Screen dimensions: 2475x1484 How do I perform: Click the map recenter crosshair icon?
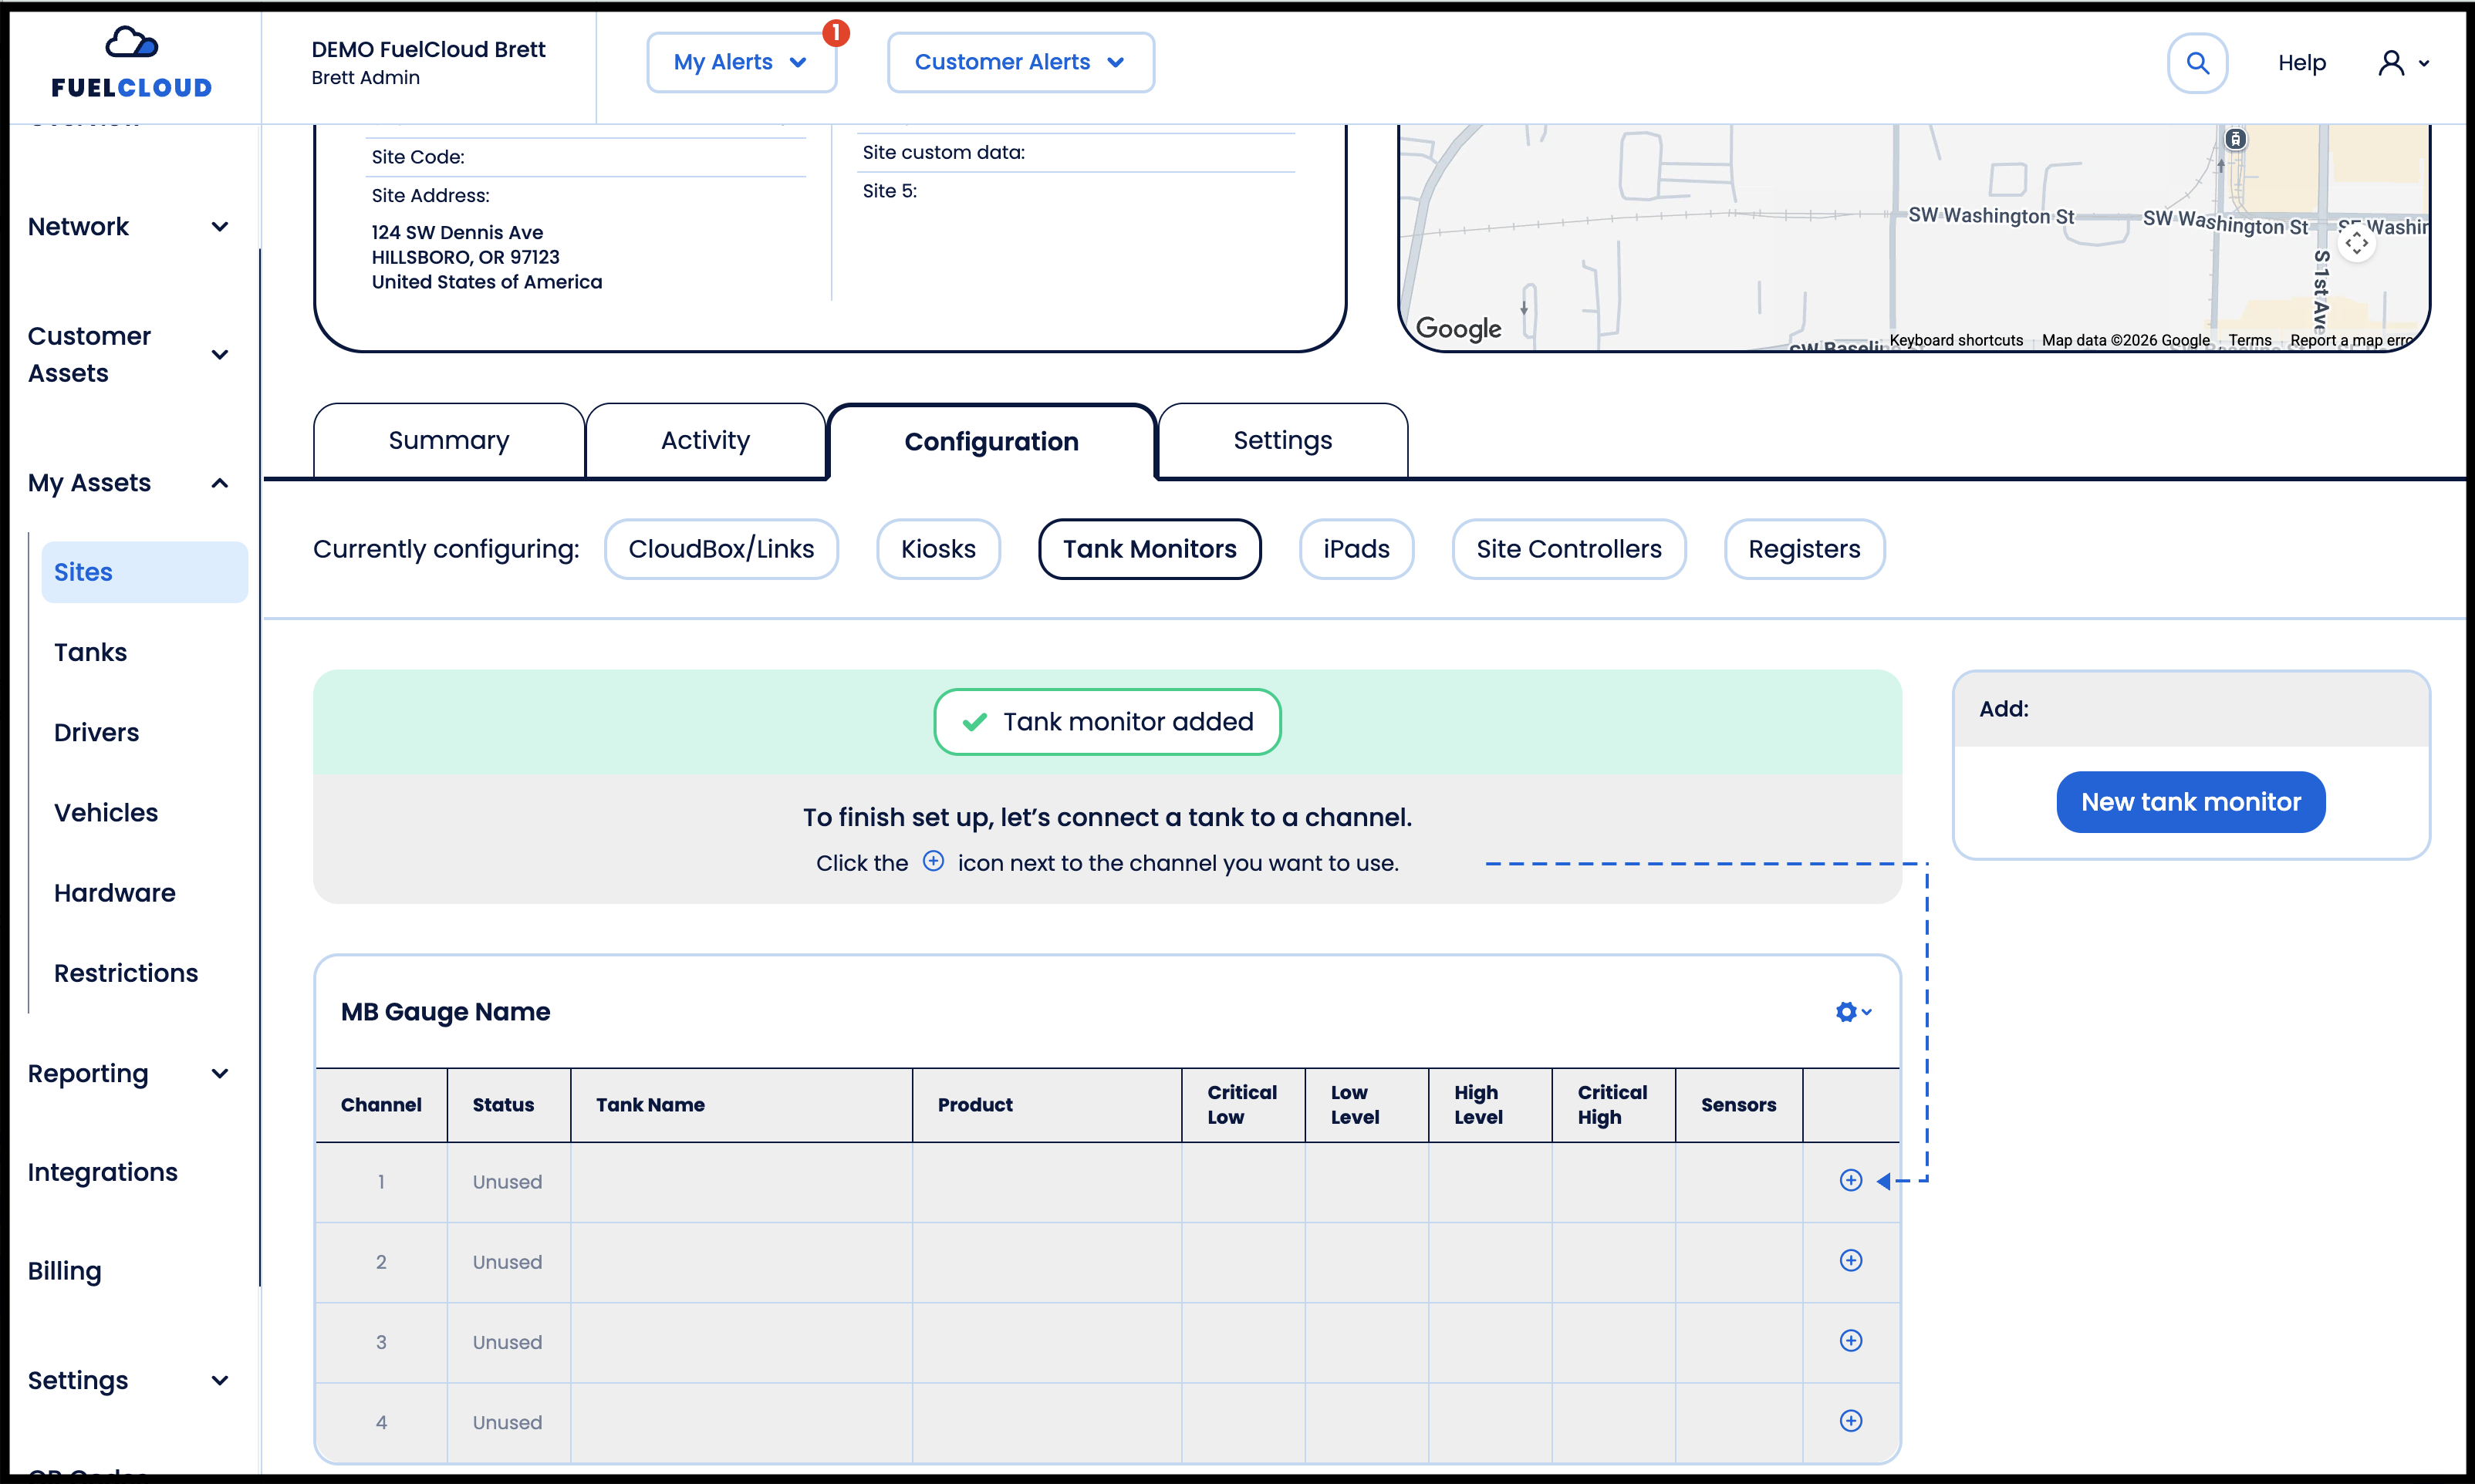coord(2357,242)
